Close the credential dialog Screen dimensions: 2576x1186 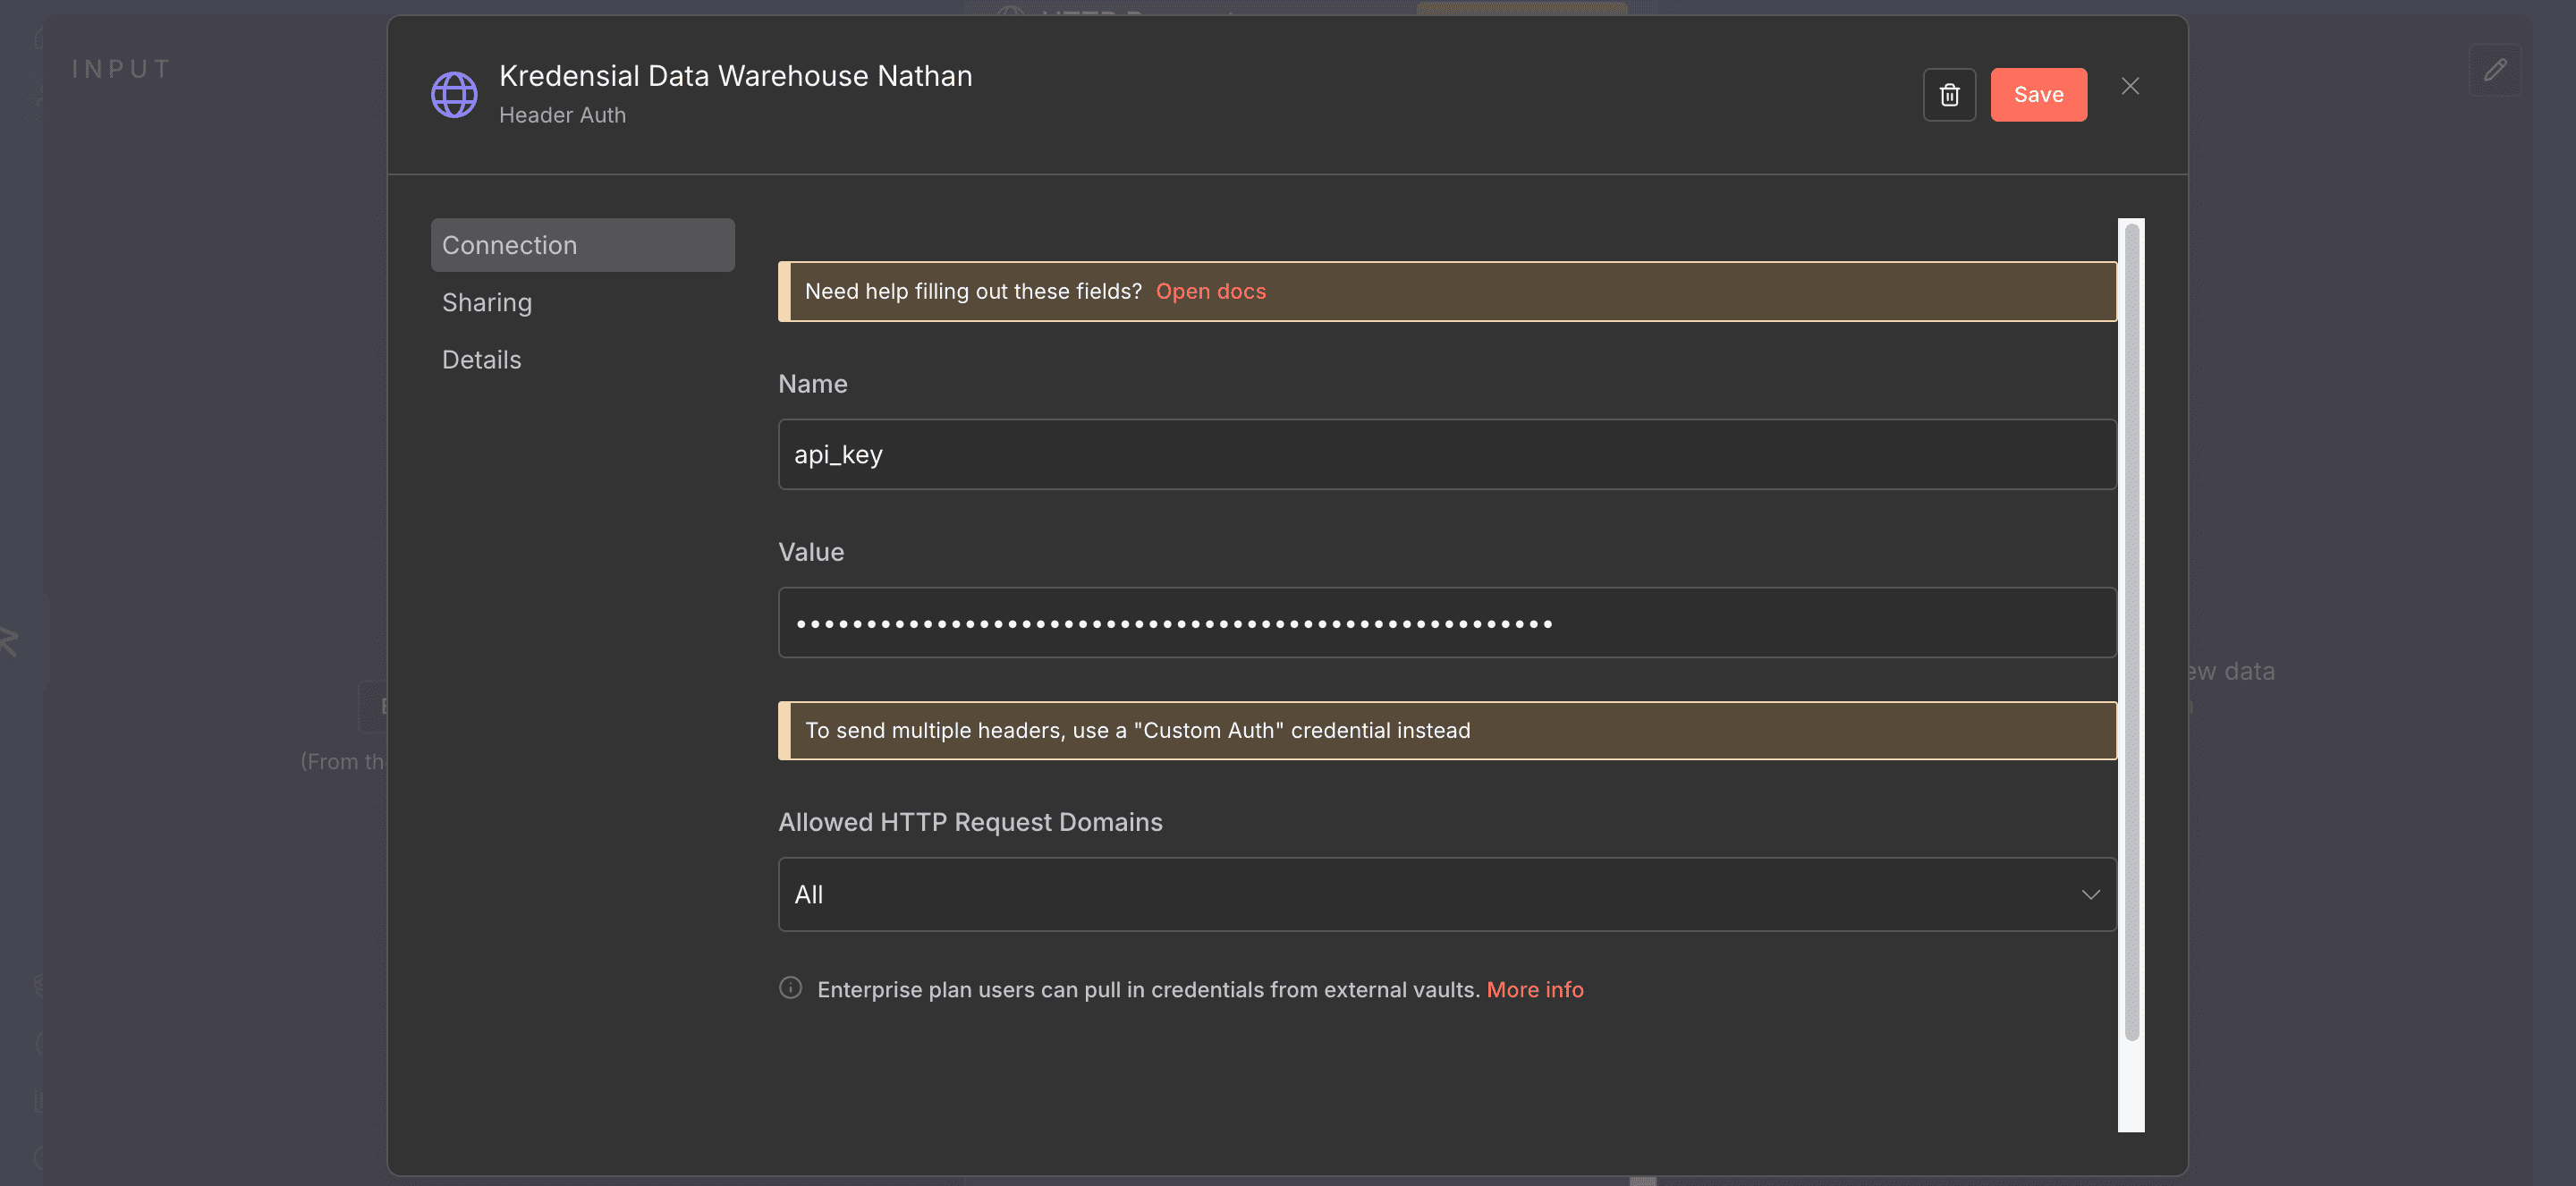(x=2130, y=87)
